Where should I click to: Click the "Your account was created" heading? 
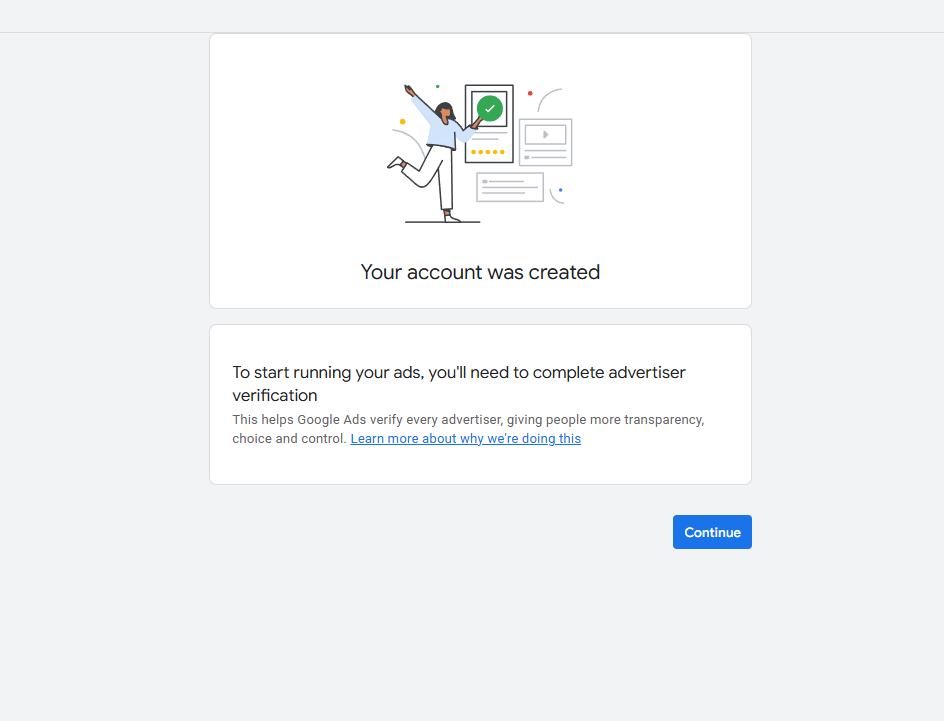point(480,272)
